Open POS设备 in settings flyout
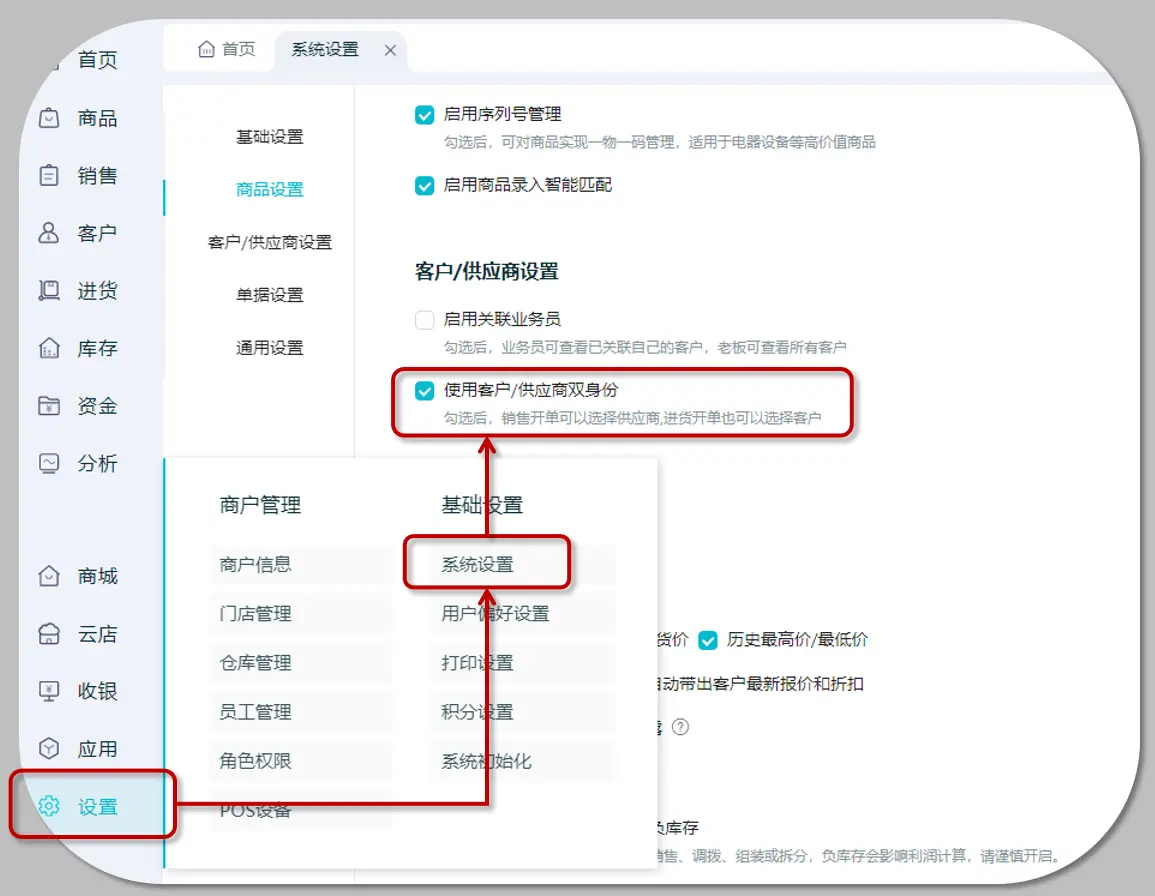Viewport: 1155px width, 896px height. click(301, 811)
